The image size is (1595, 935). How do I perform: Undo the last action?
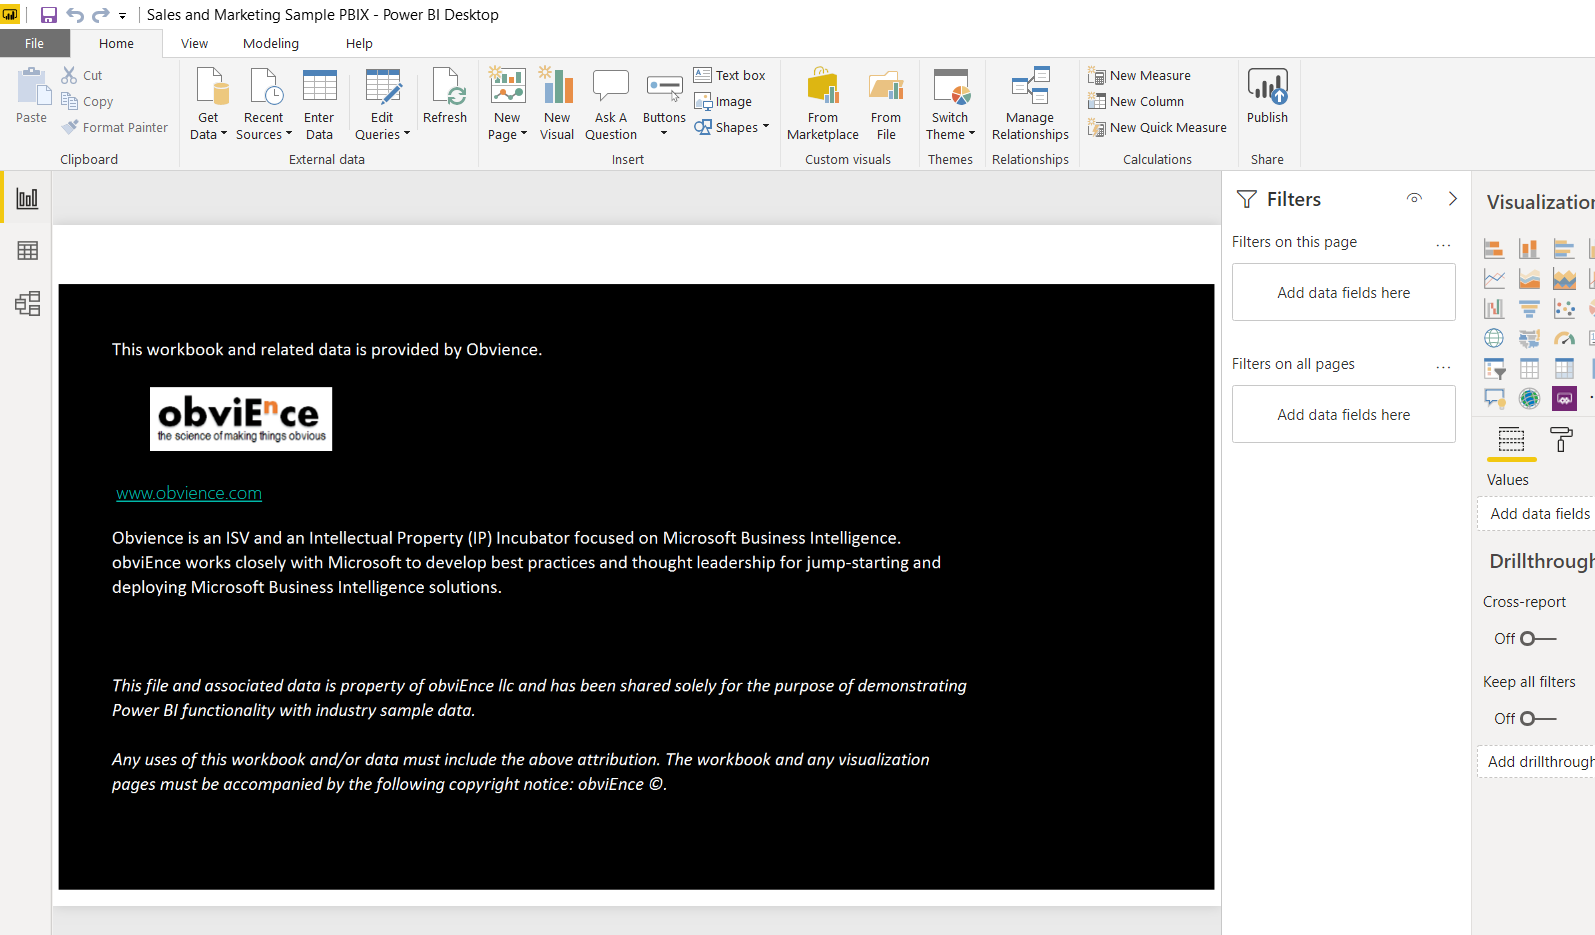coord(75,15)
